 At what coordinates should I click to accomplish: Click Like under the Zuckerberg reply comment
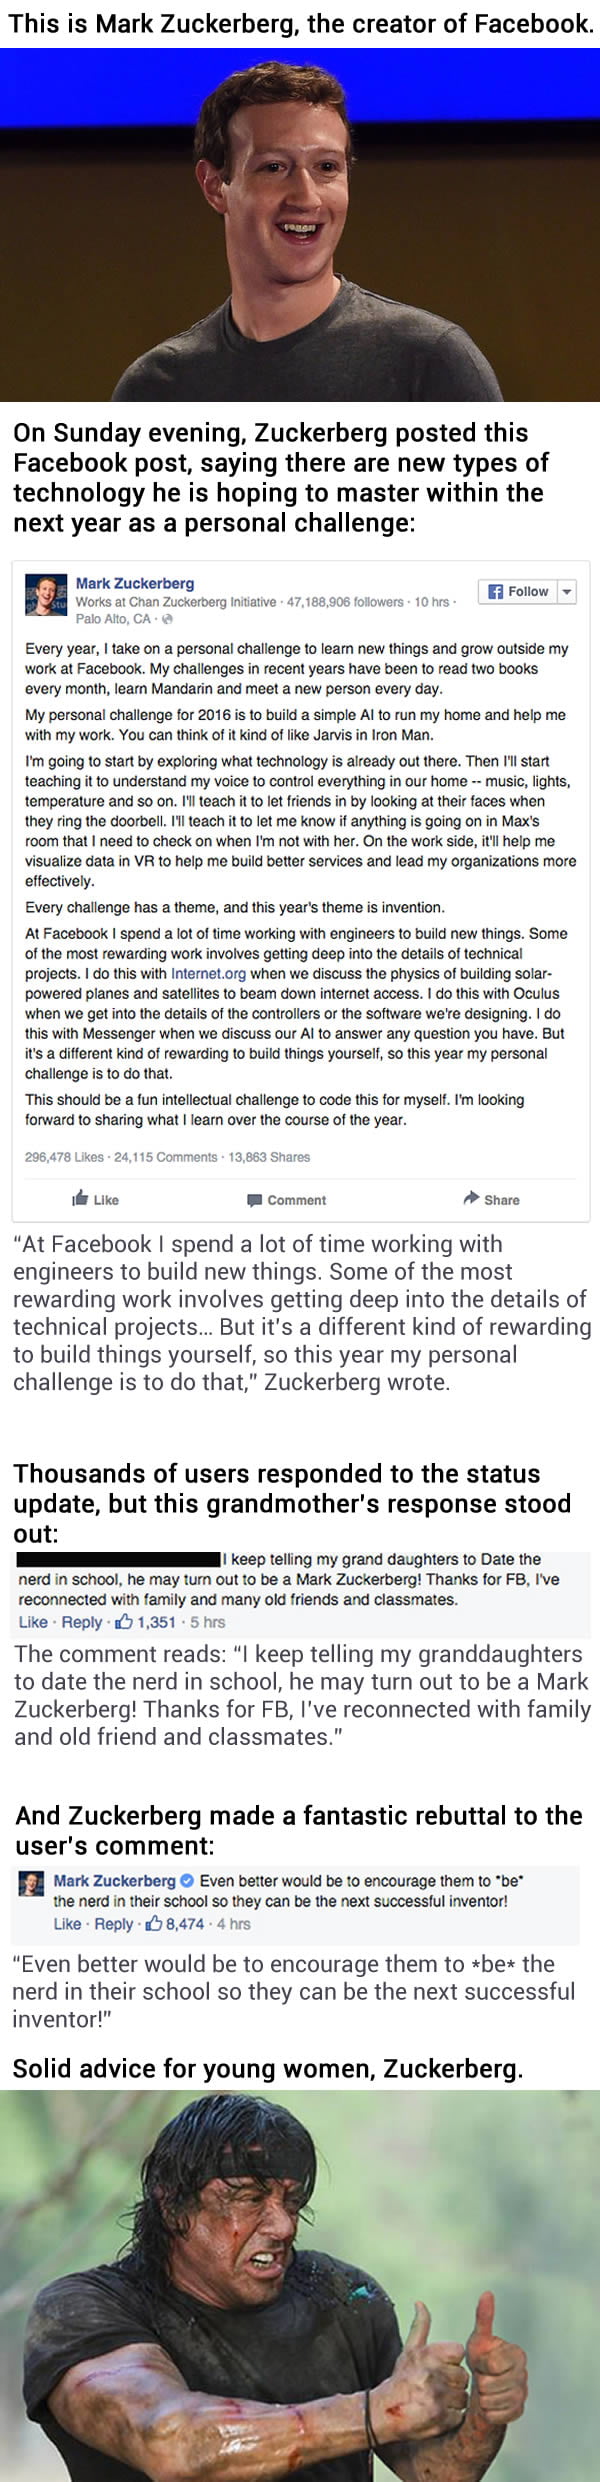tap(67, 1924)
